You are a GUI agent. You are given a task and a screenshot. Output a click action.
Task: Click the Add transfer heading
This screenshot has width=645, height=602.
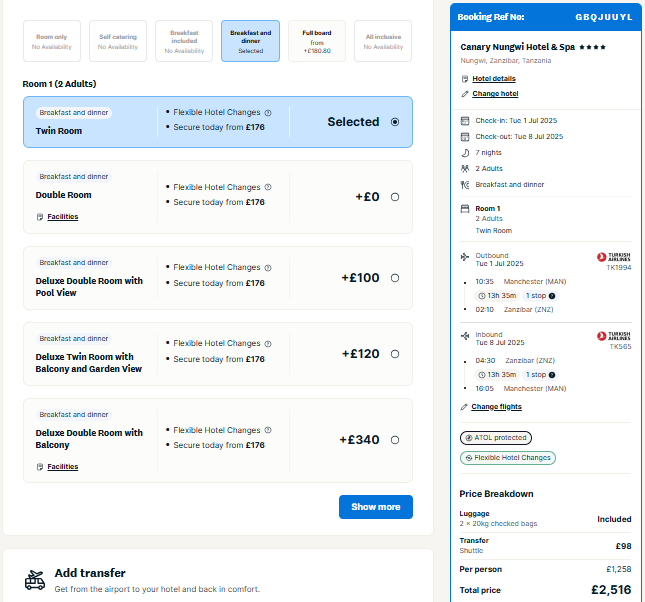90,573
